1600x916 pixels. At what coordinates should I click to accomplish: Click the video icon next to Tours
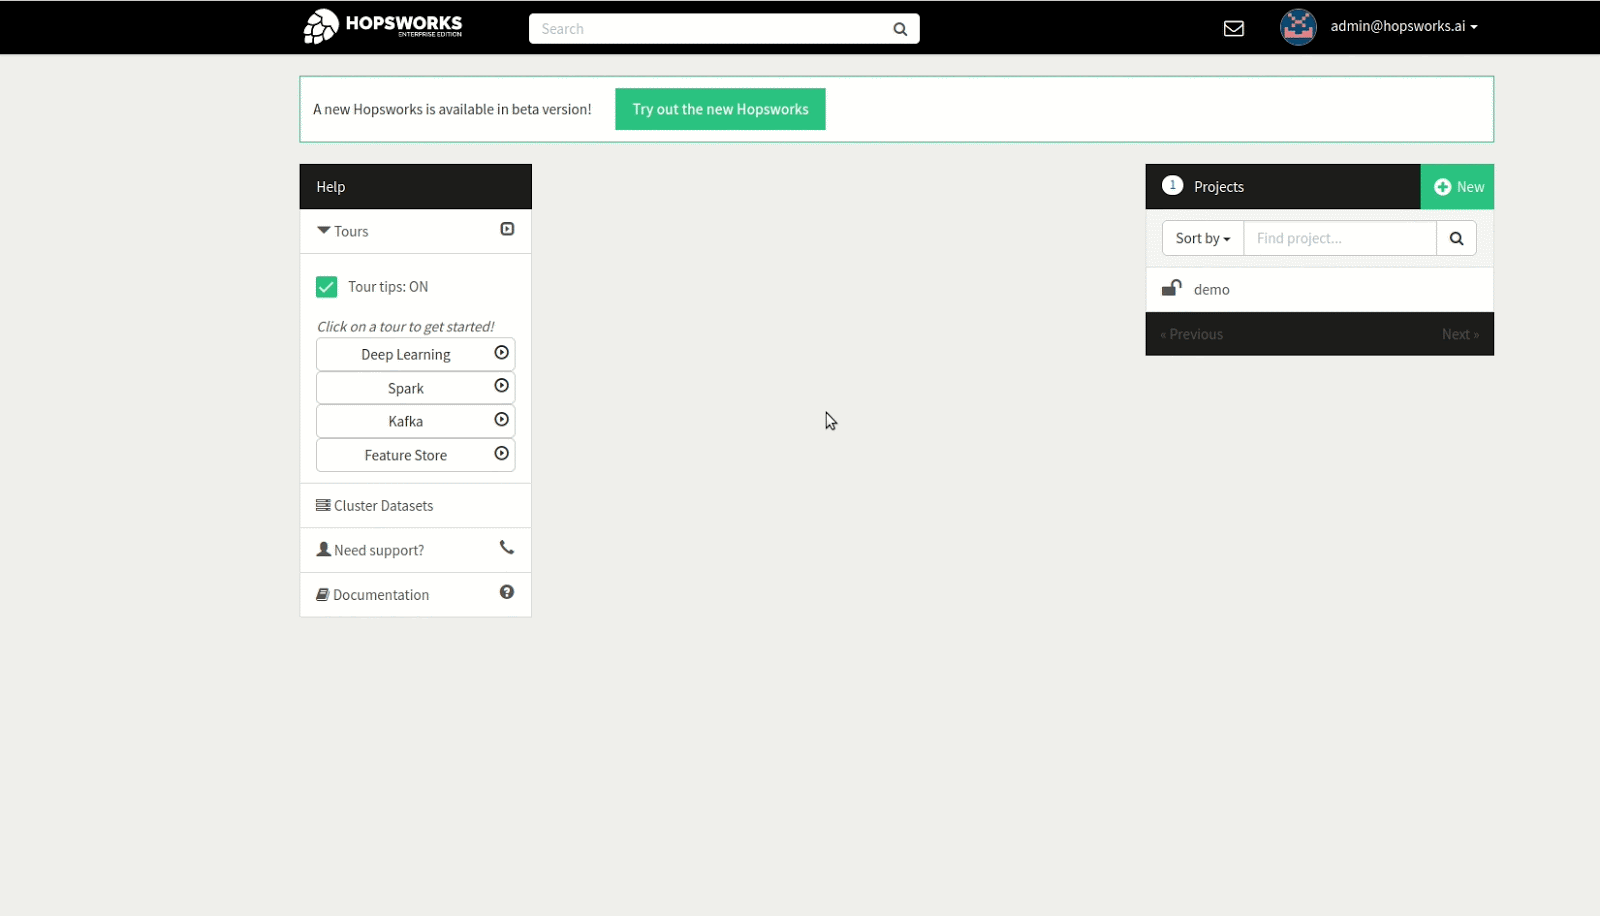point(506,229)
